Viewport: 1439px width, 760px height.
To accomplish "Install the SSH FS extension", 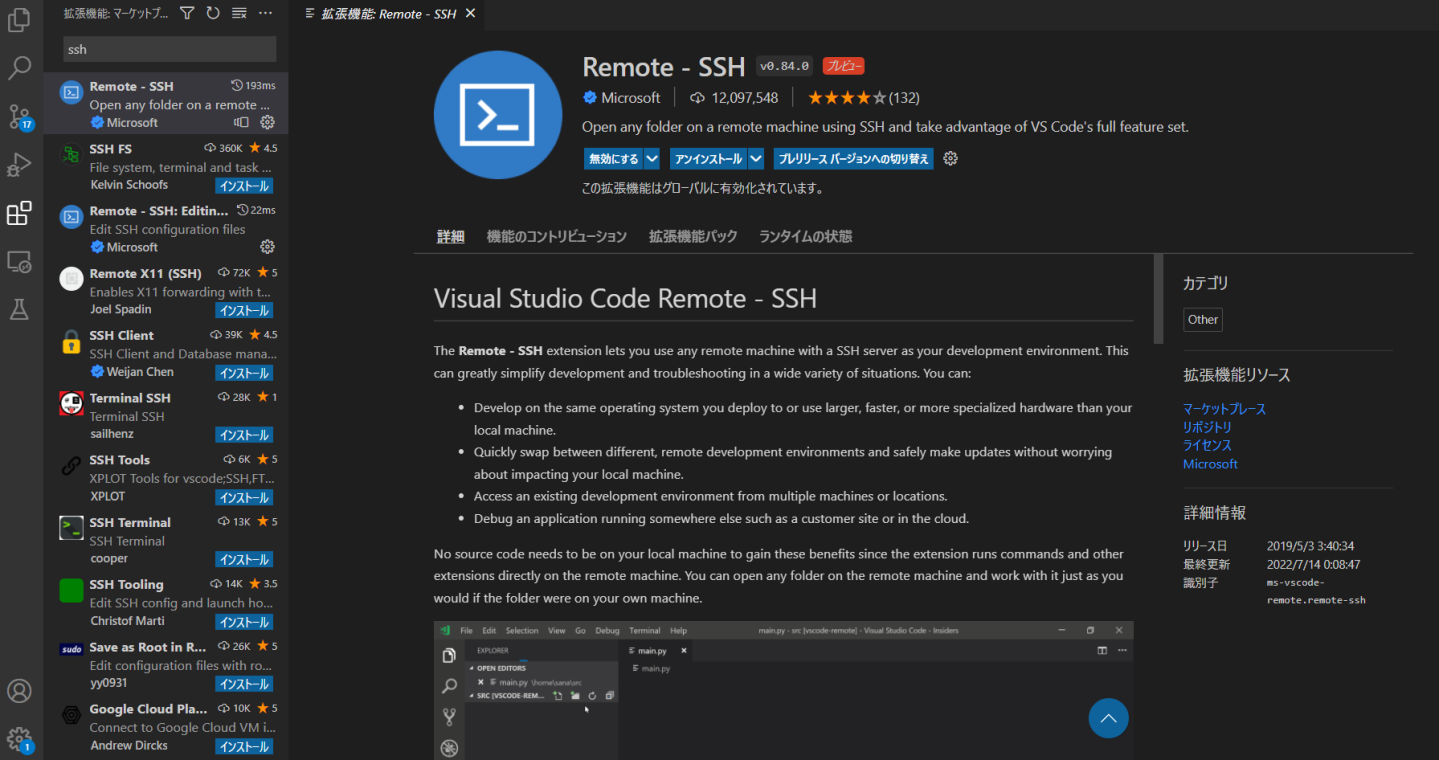I will [x=245, y=186].
